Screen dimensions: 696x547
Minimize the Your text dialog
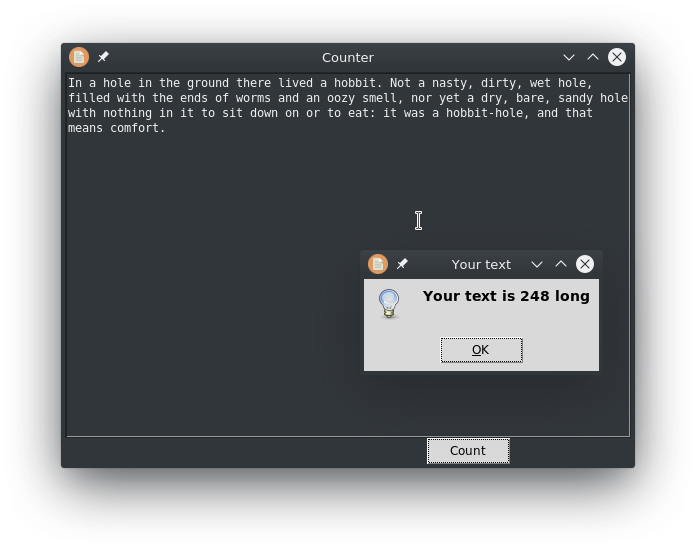tap(537, 264)
